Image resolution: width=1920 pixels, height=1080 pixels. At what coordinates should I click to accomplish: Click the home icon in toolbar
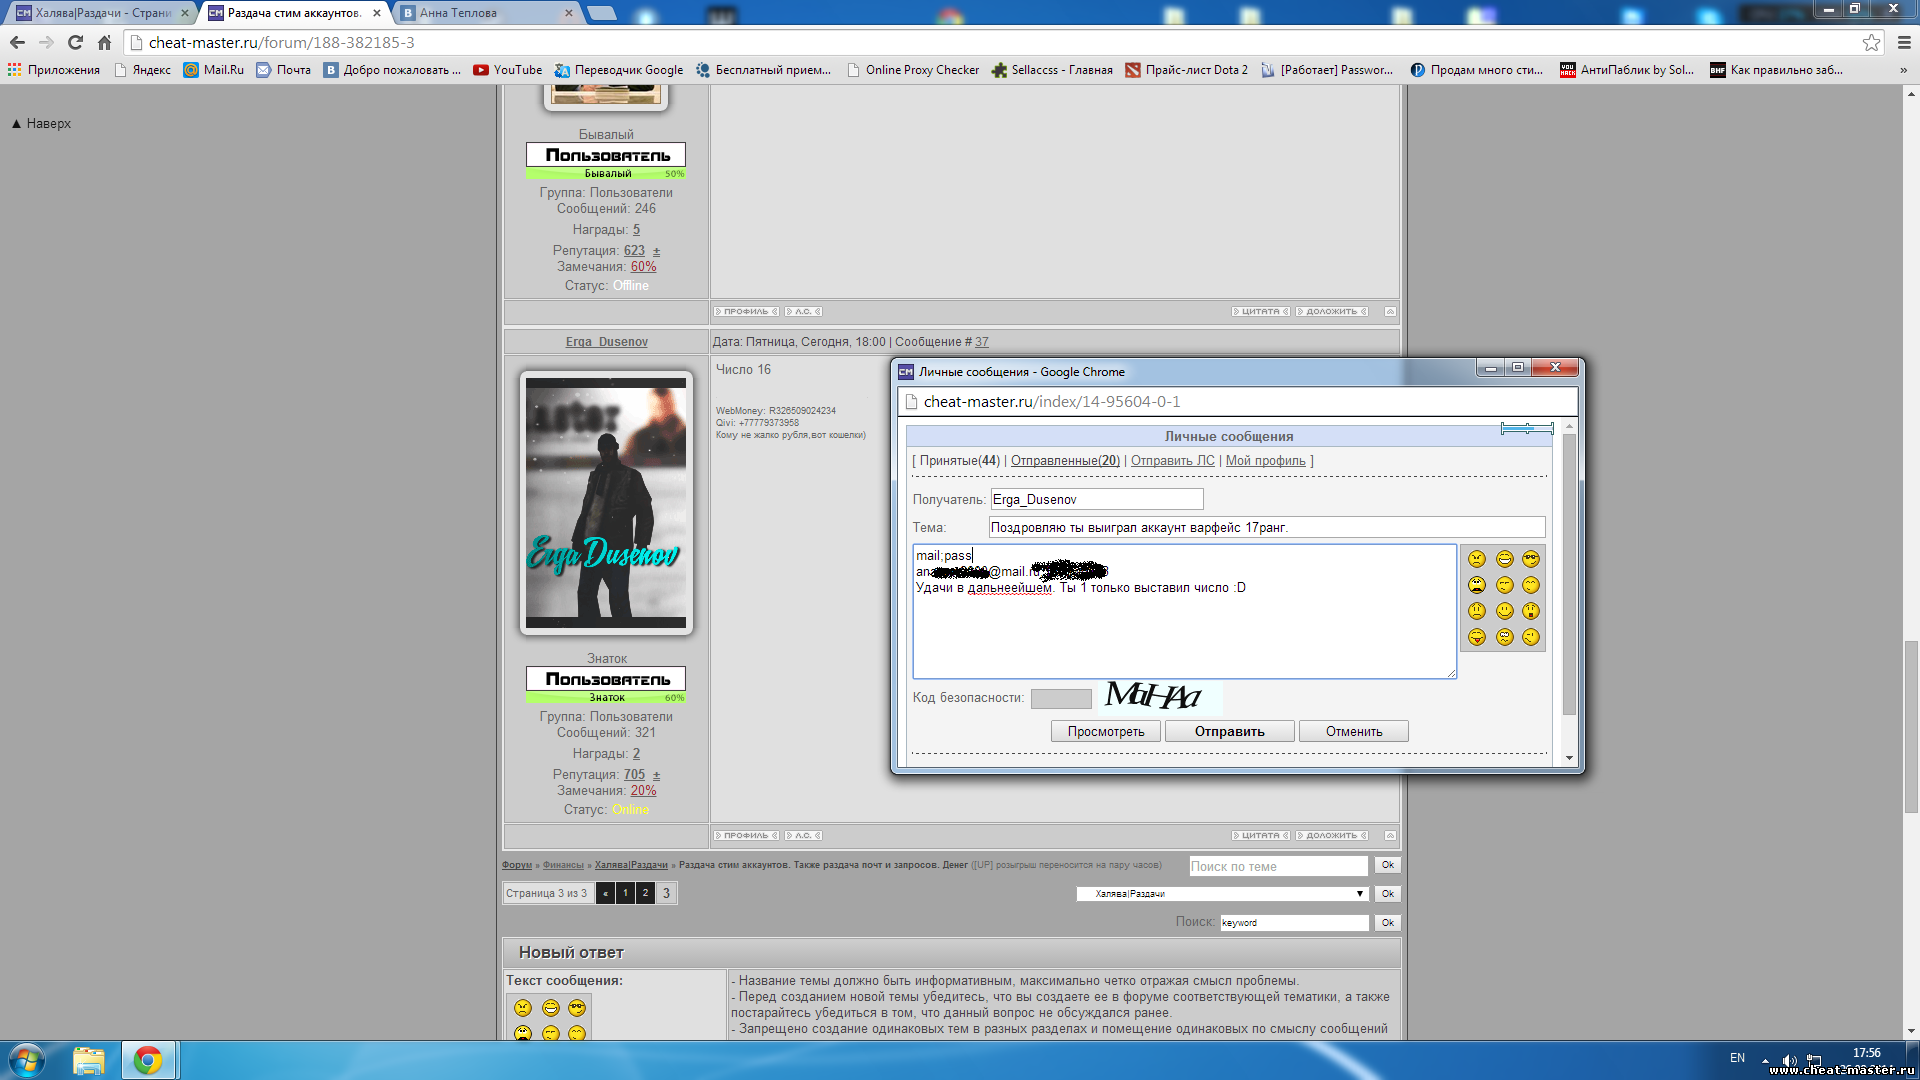[x=104, y=42]
